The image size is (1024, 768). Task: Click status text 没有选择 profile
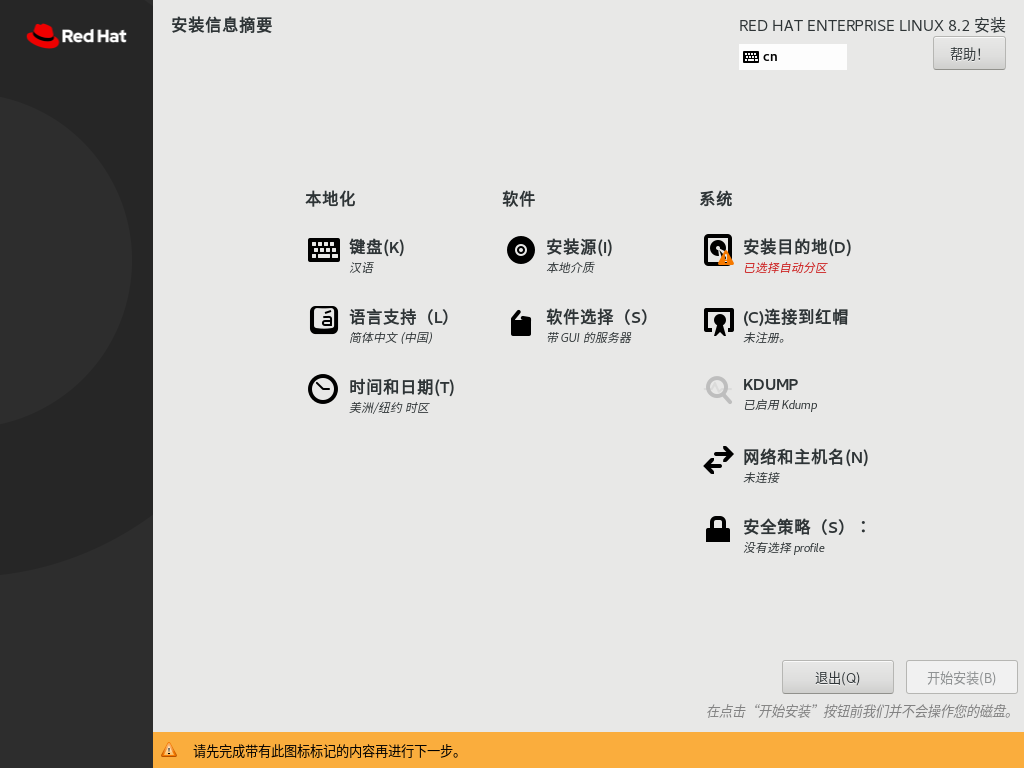(784, 548)
